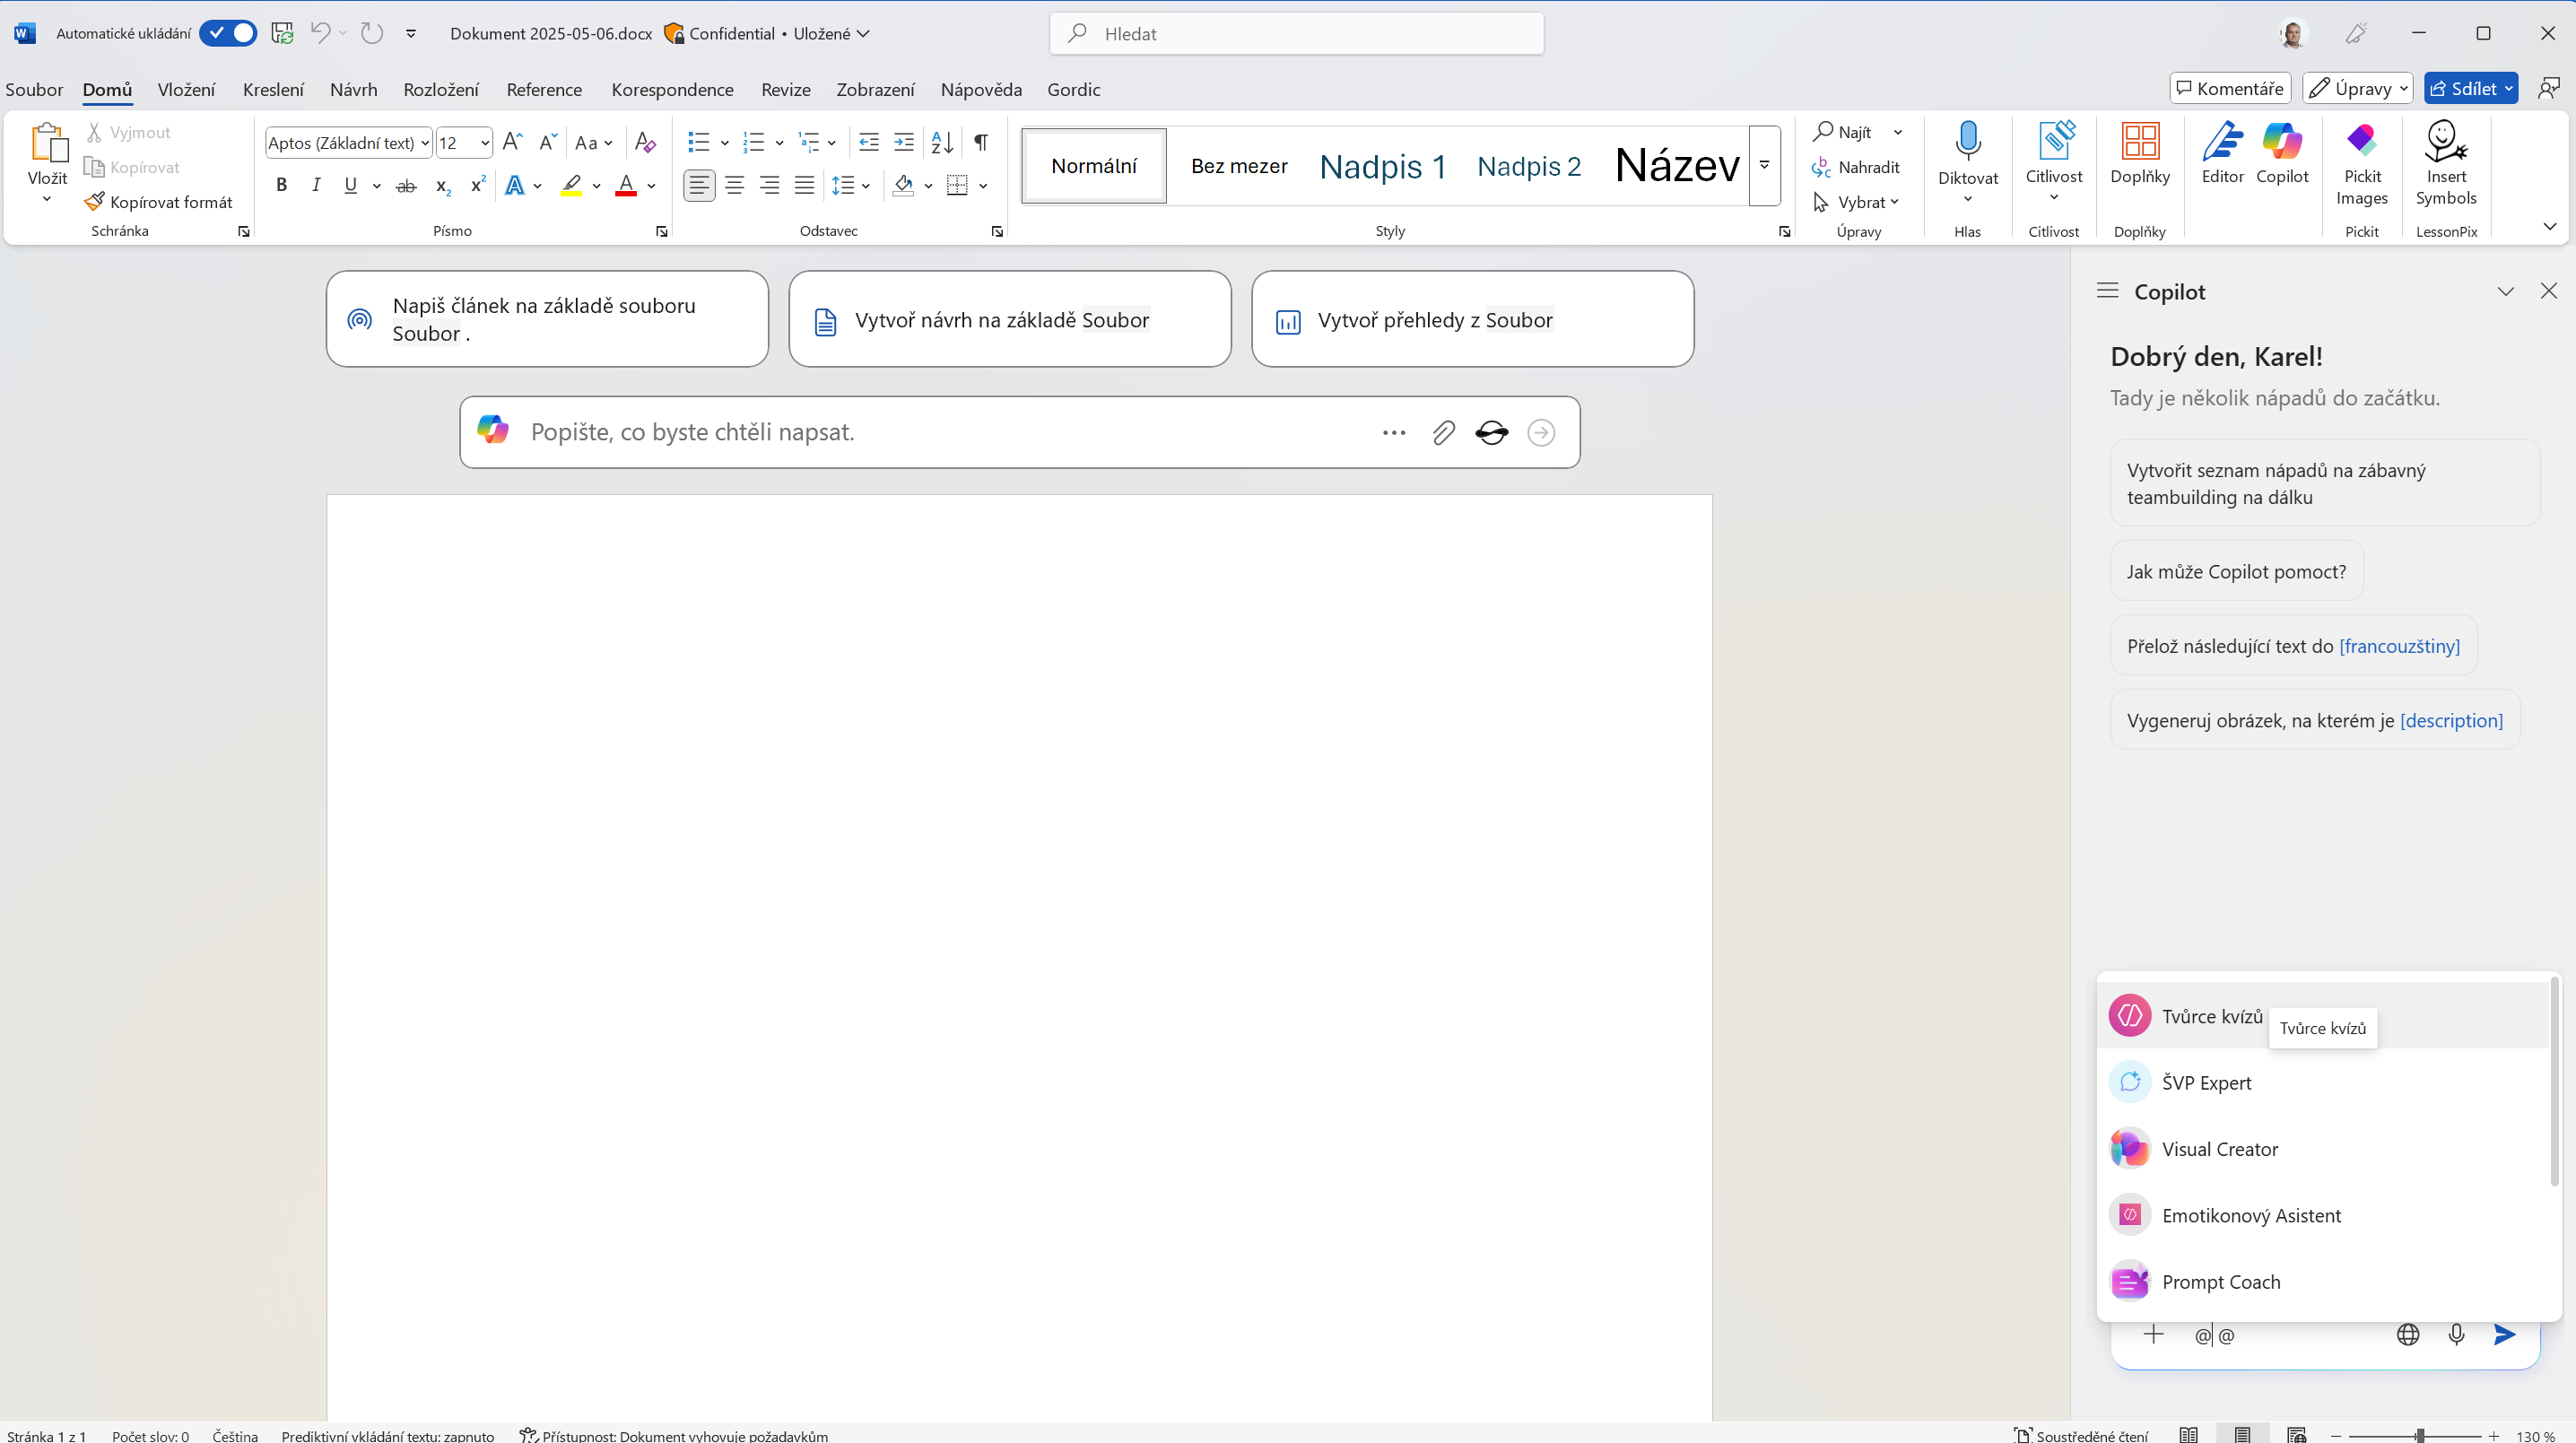This screenshot has height=1443, width=2576.
Task: Toggle Underline formatting
Action: click(350, 185)
